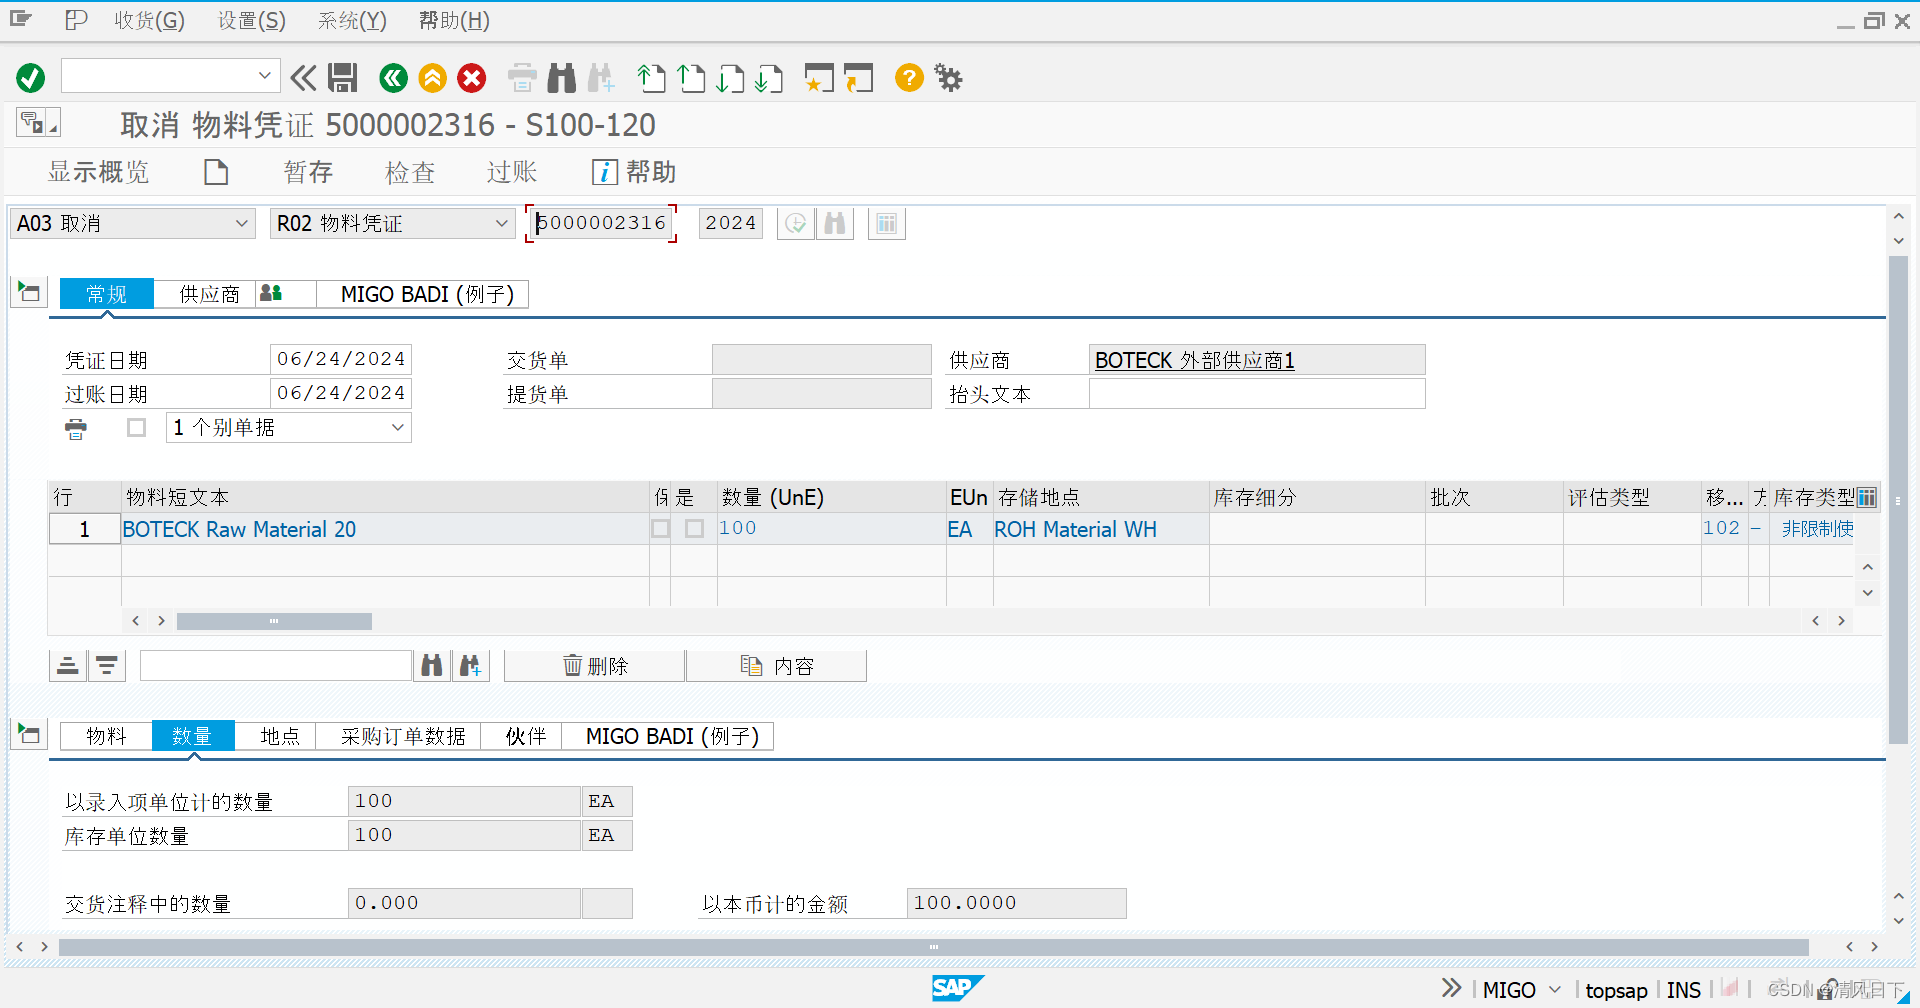Click the binoculars icon next to year field
Screen dimensions: 1920x1008
pos(835,224)
